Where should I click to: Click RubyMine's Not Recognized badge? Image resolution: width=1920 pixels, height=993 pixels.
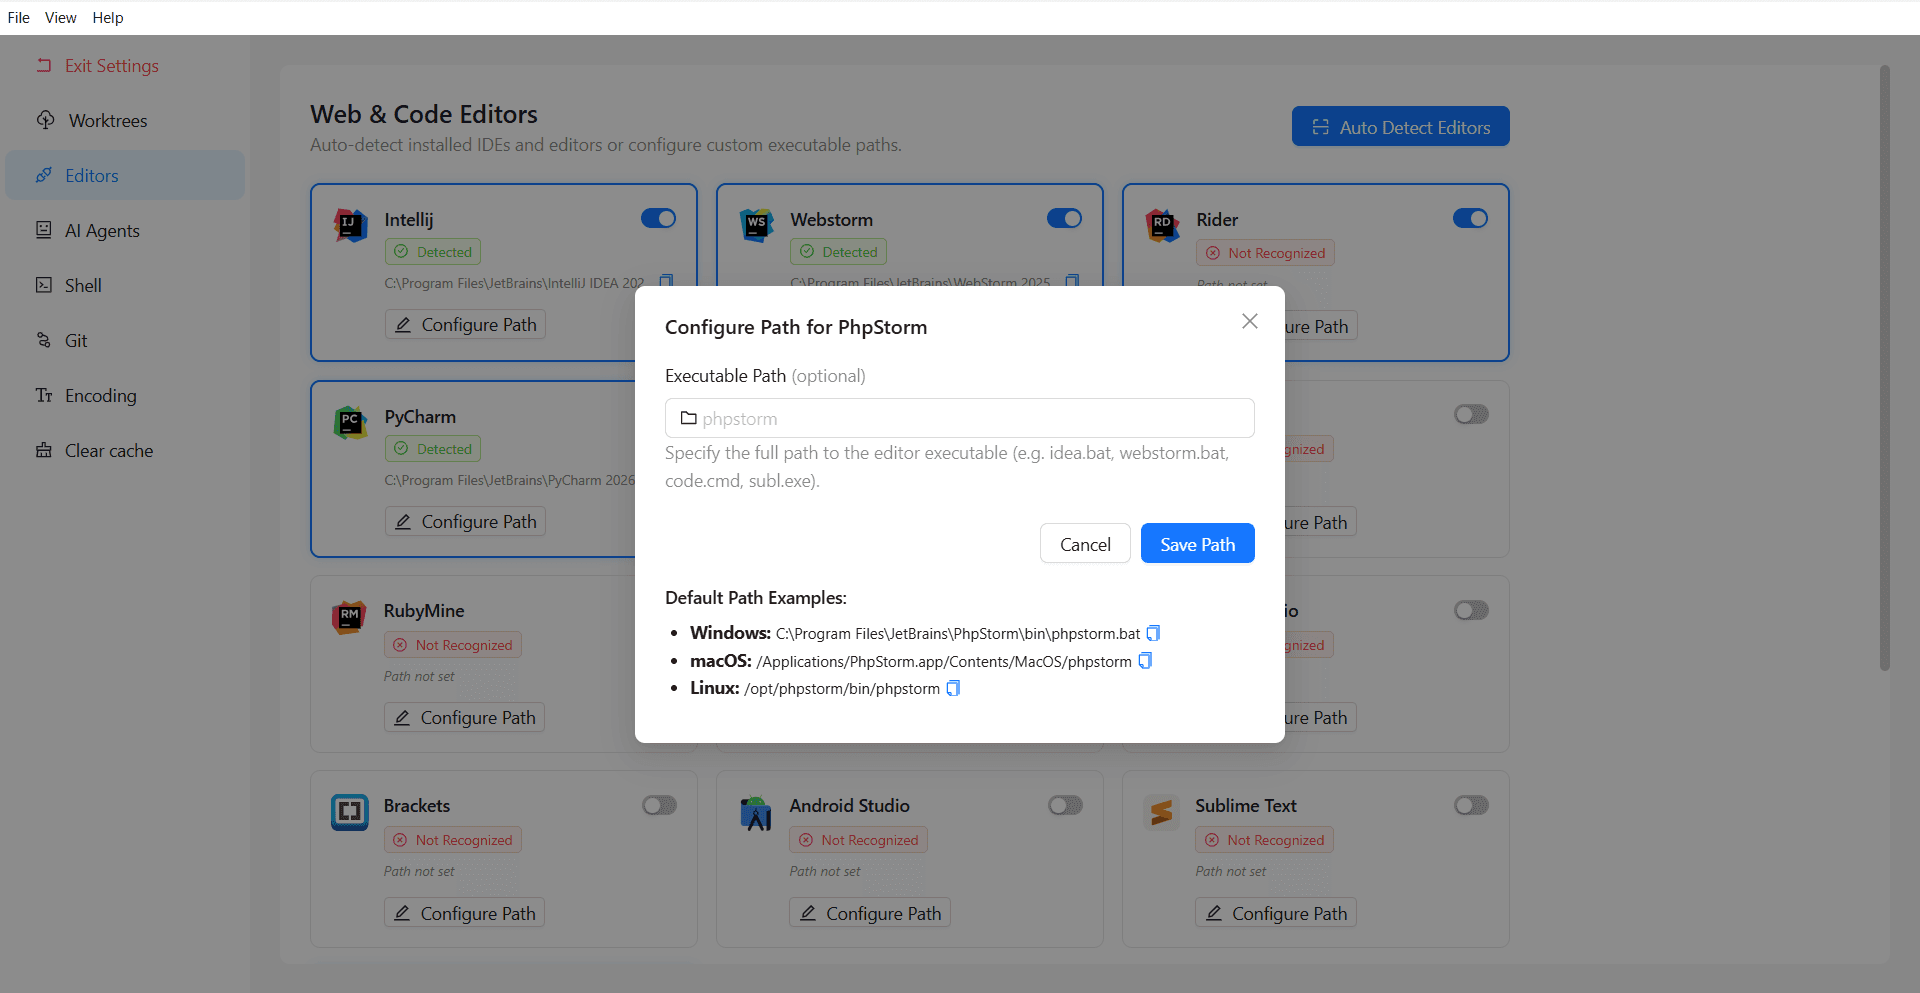[453, 645]
